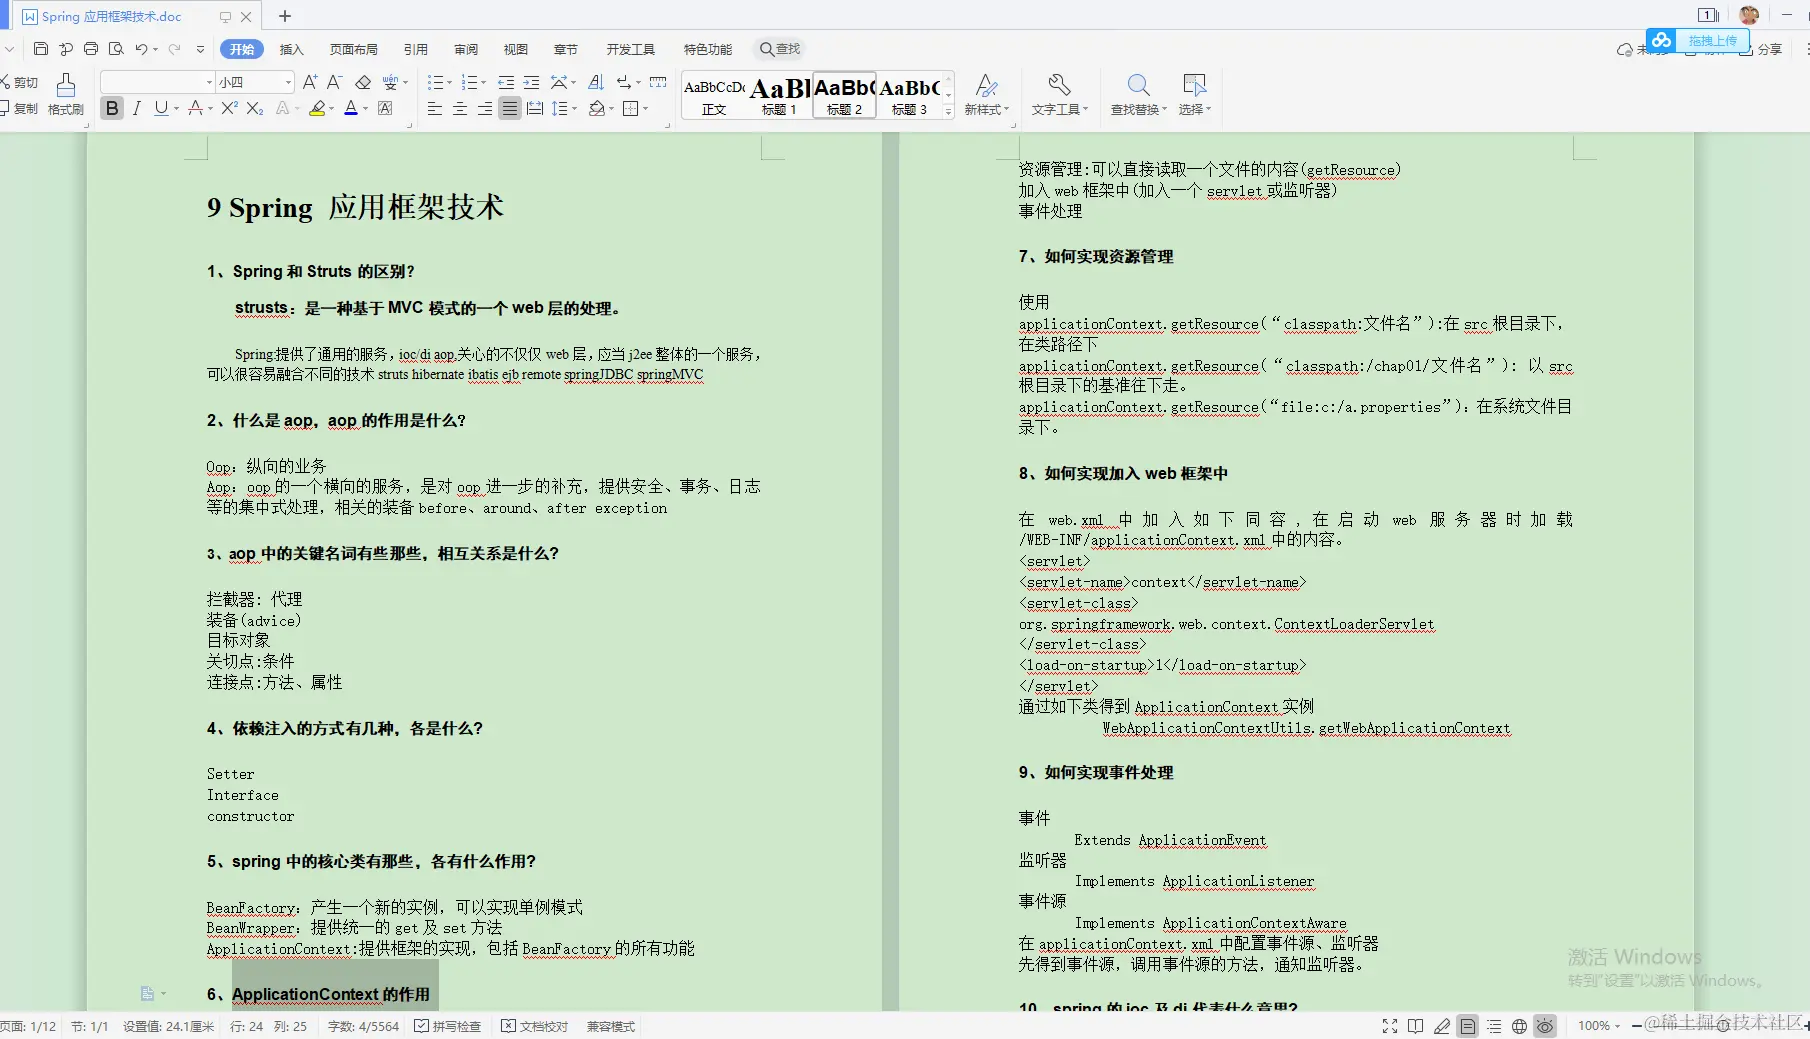Switch to outline view in status bar
1810x1039 pixels.
coord(1494,1026)
